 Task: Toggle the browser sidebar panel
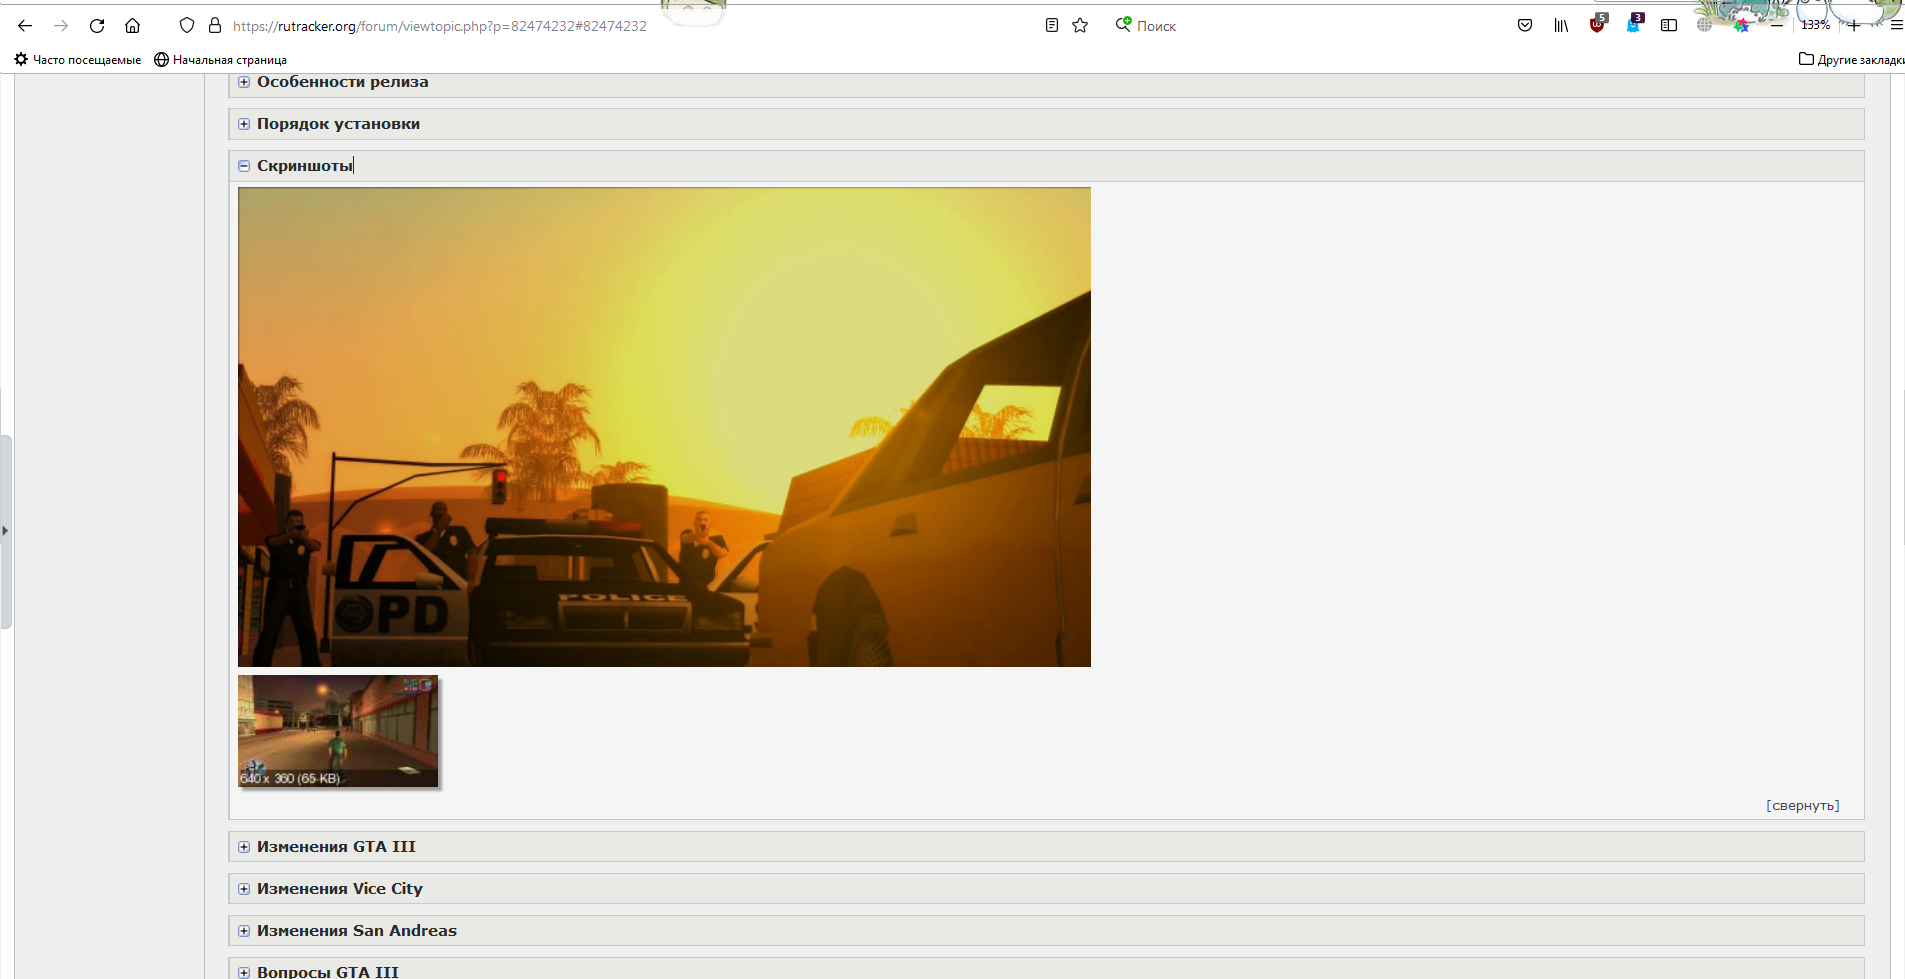(x=1668, y=26)
